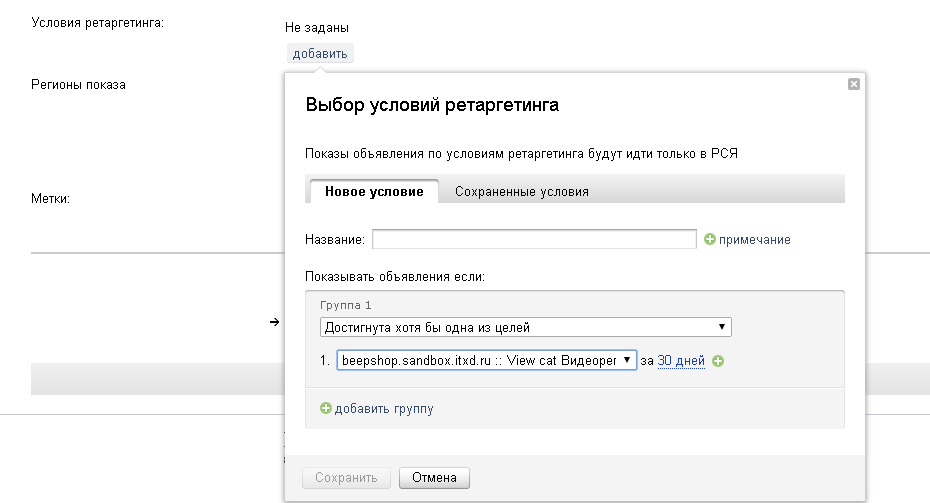Click the green plus icon beside примечание
930x503 pixels.
click(710, 239)
